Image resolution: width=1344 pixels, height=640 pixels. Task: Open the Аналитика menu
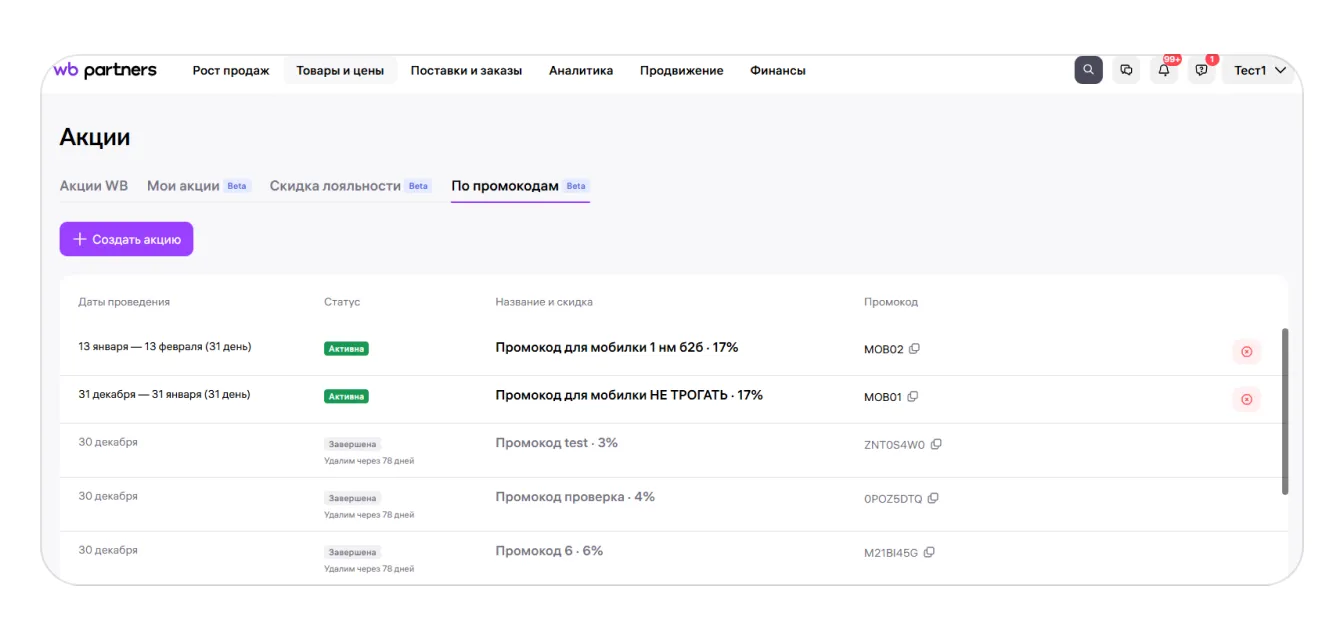coord(581,70)
